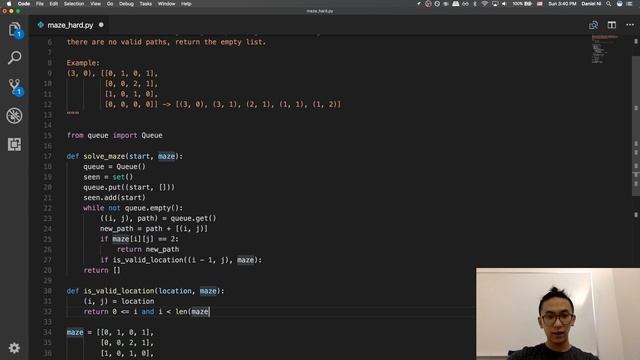Image resolution: width=640 pixels, height=360 pixels.
Task: Place cursor at end of line 32 after len(maze
Action: 210,311
